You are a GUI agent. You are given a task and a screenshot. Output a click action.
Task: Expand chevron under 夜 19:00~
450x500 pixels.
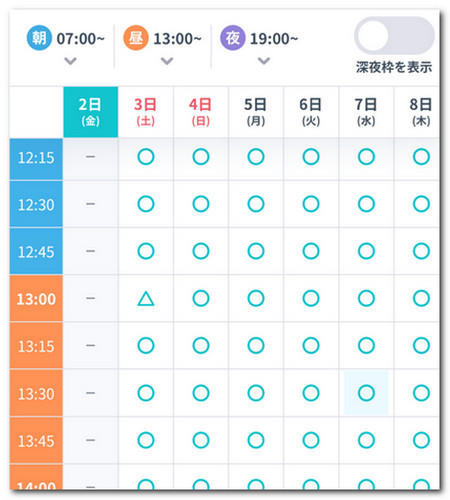264,61
